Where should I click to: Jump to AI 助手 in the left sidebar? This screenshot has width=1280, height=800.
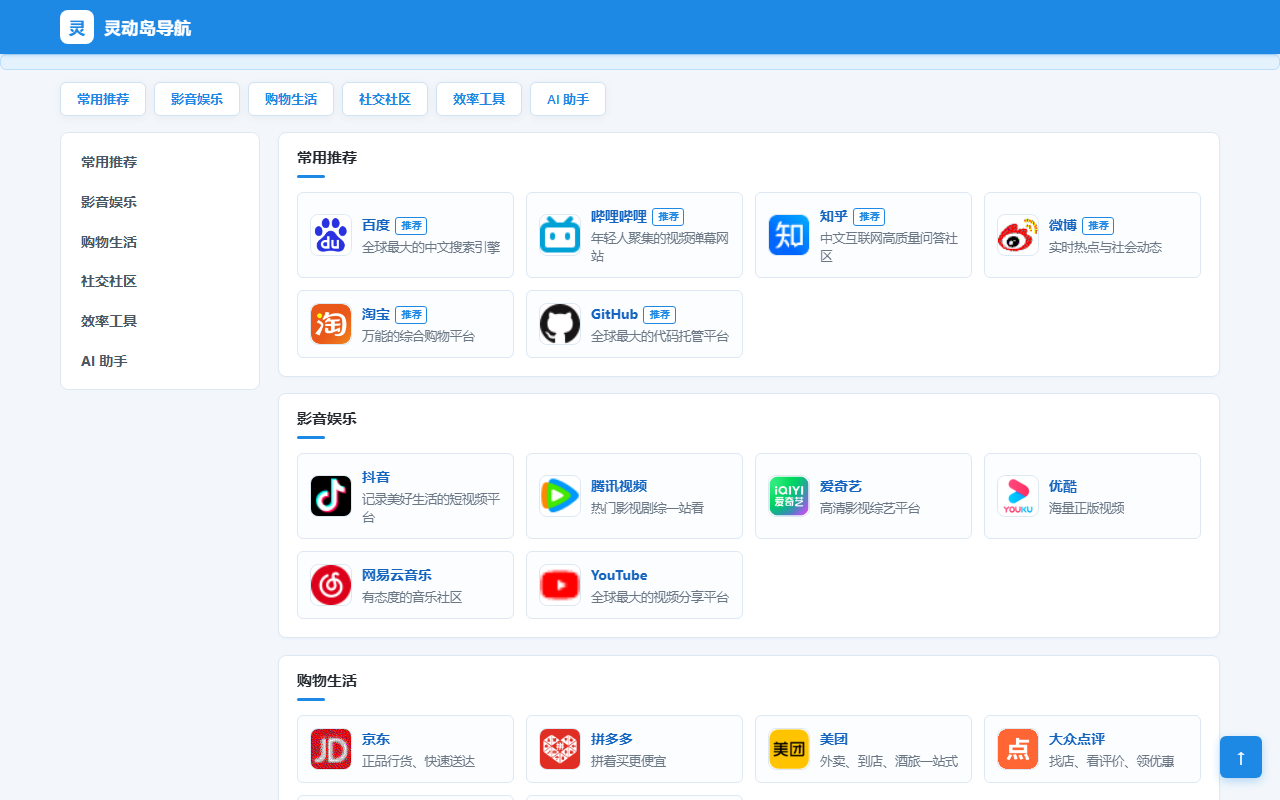160,361
